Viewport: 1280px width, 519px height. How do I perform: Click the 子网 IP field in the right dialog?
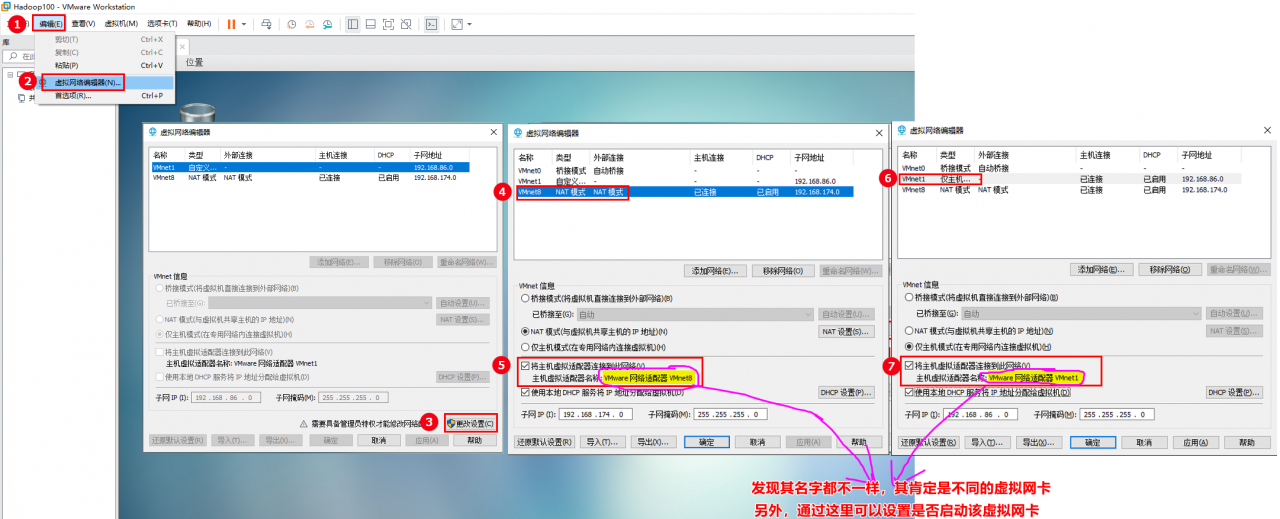coord(982,414)
